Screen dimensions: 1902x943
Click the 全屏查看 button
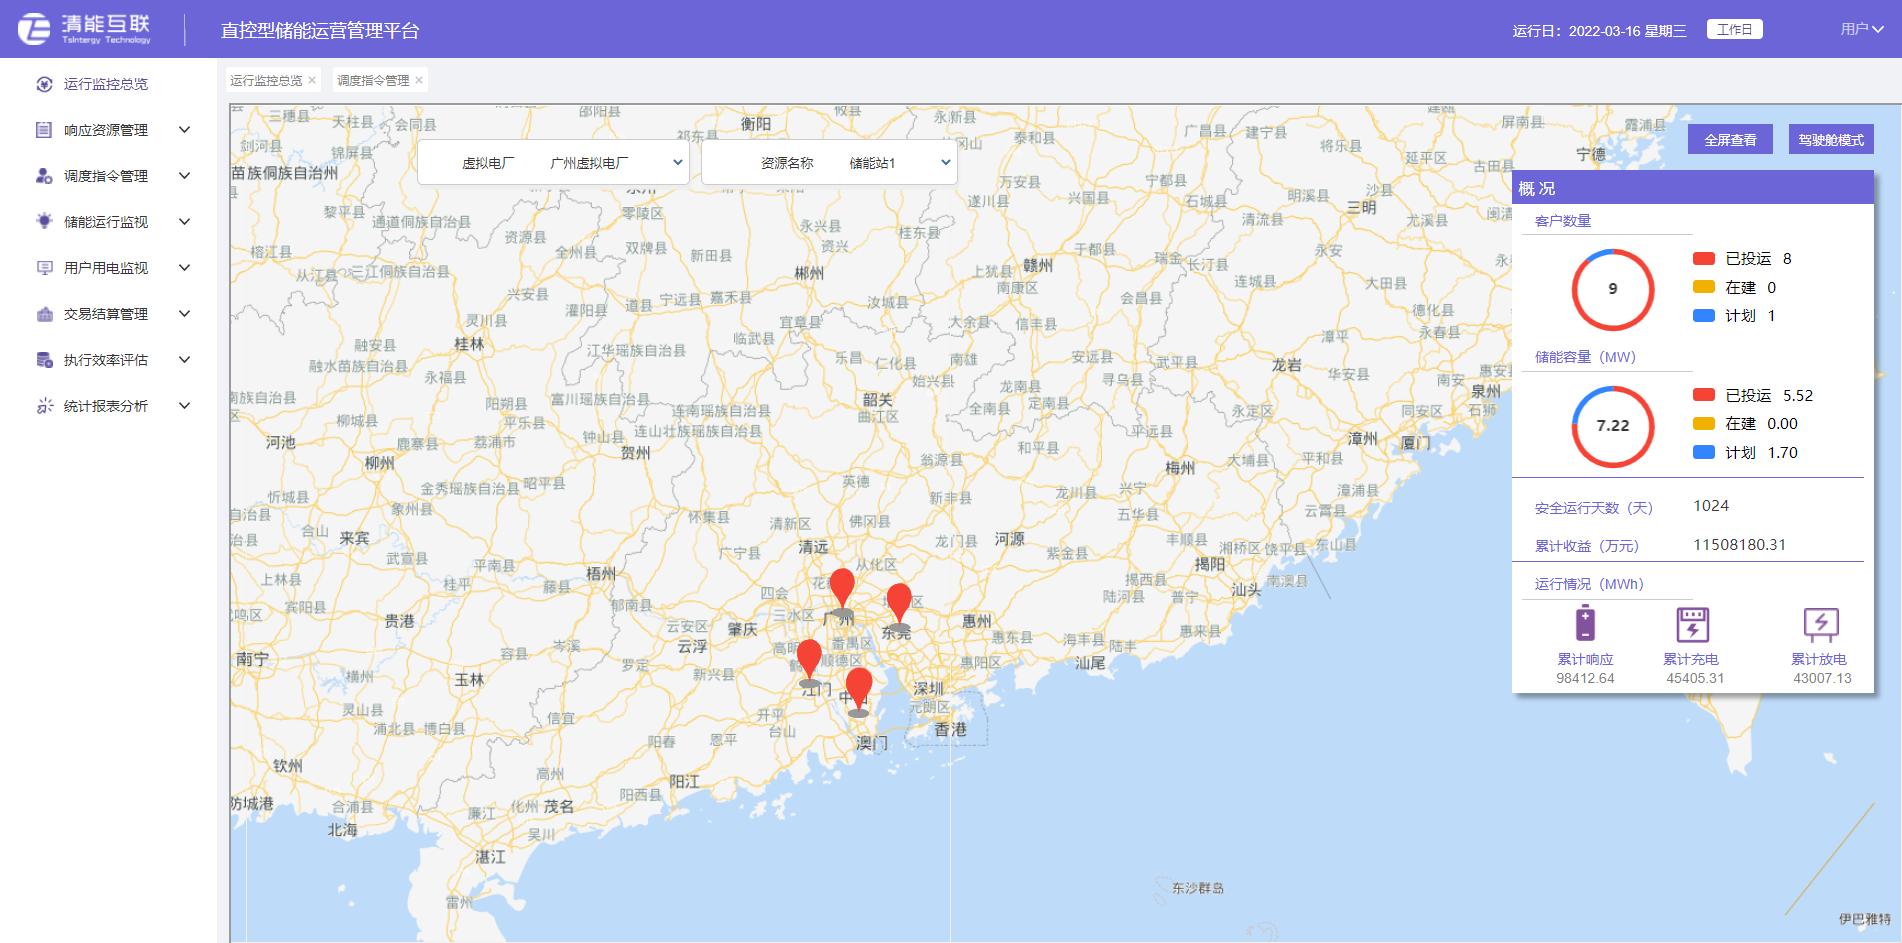(1730, 140)
